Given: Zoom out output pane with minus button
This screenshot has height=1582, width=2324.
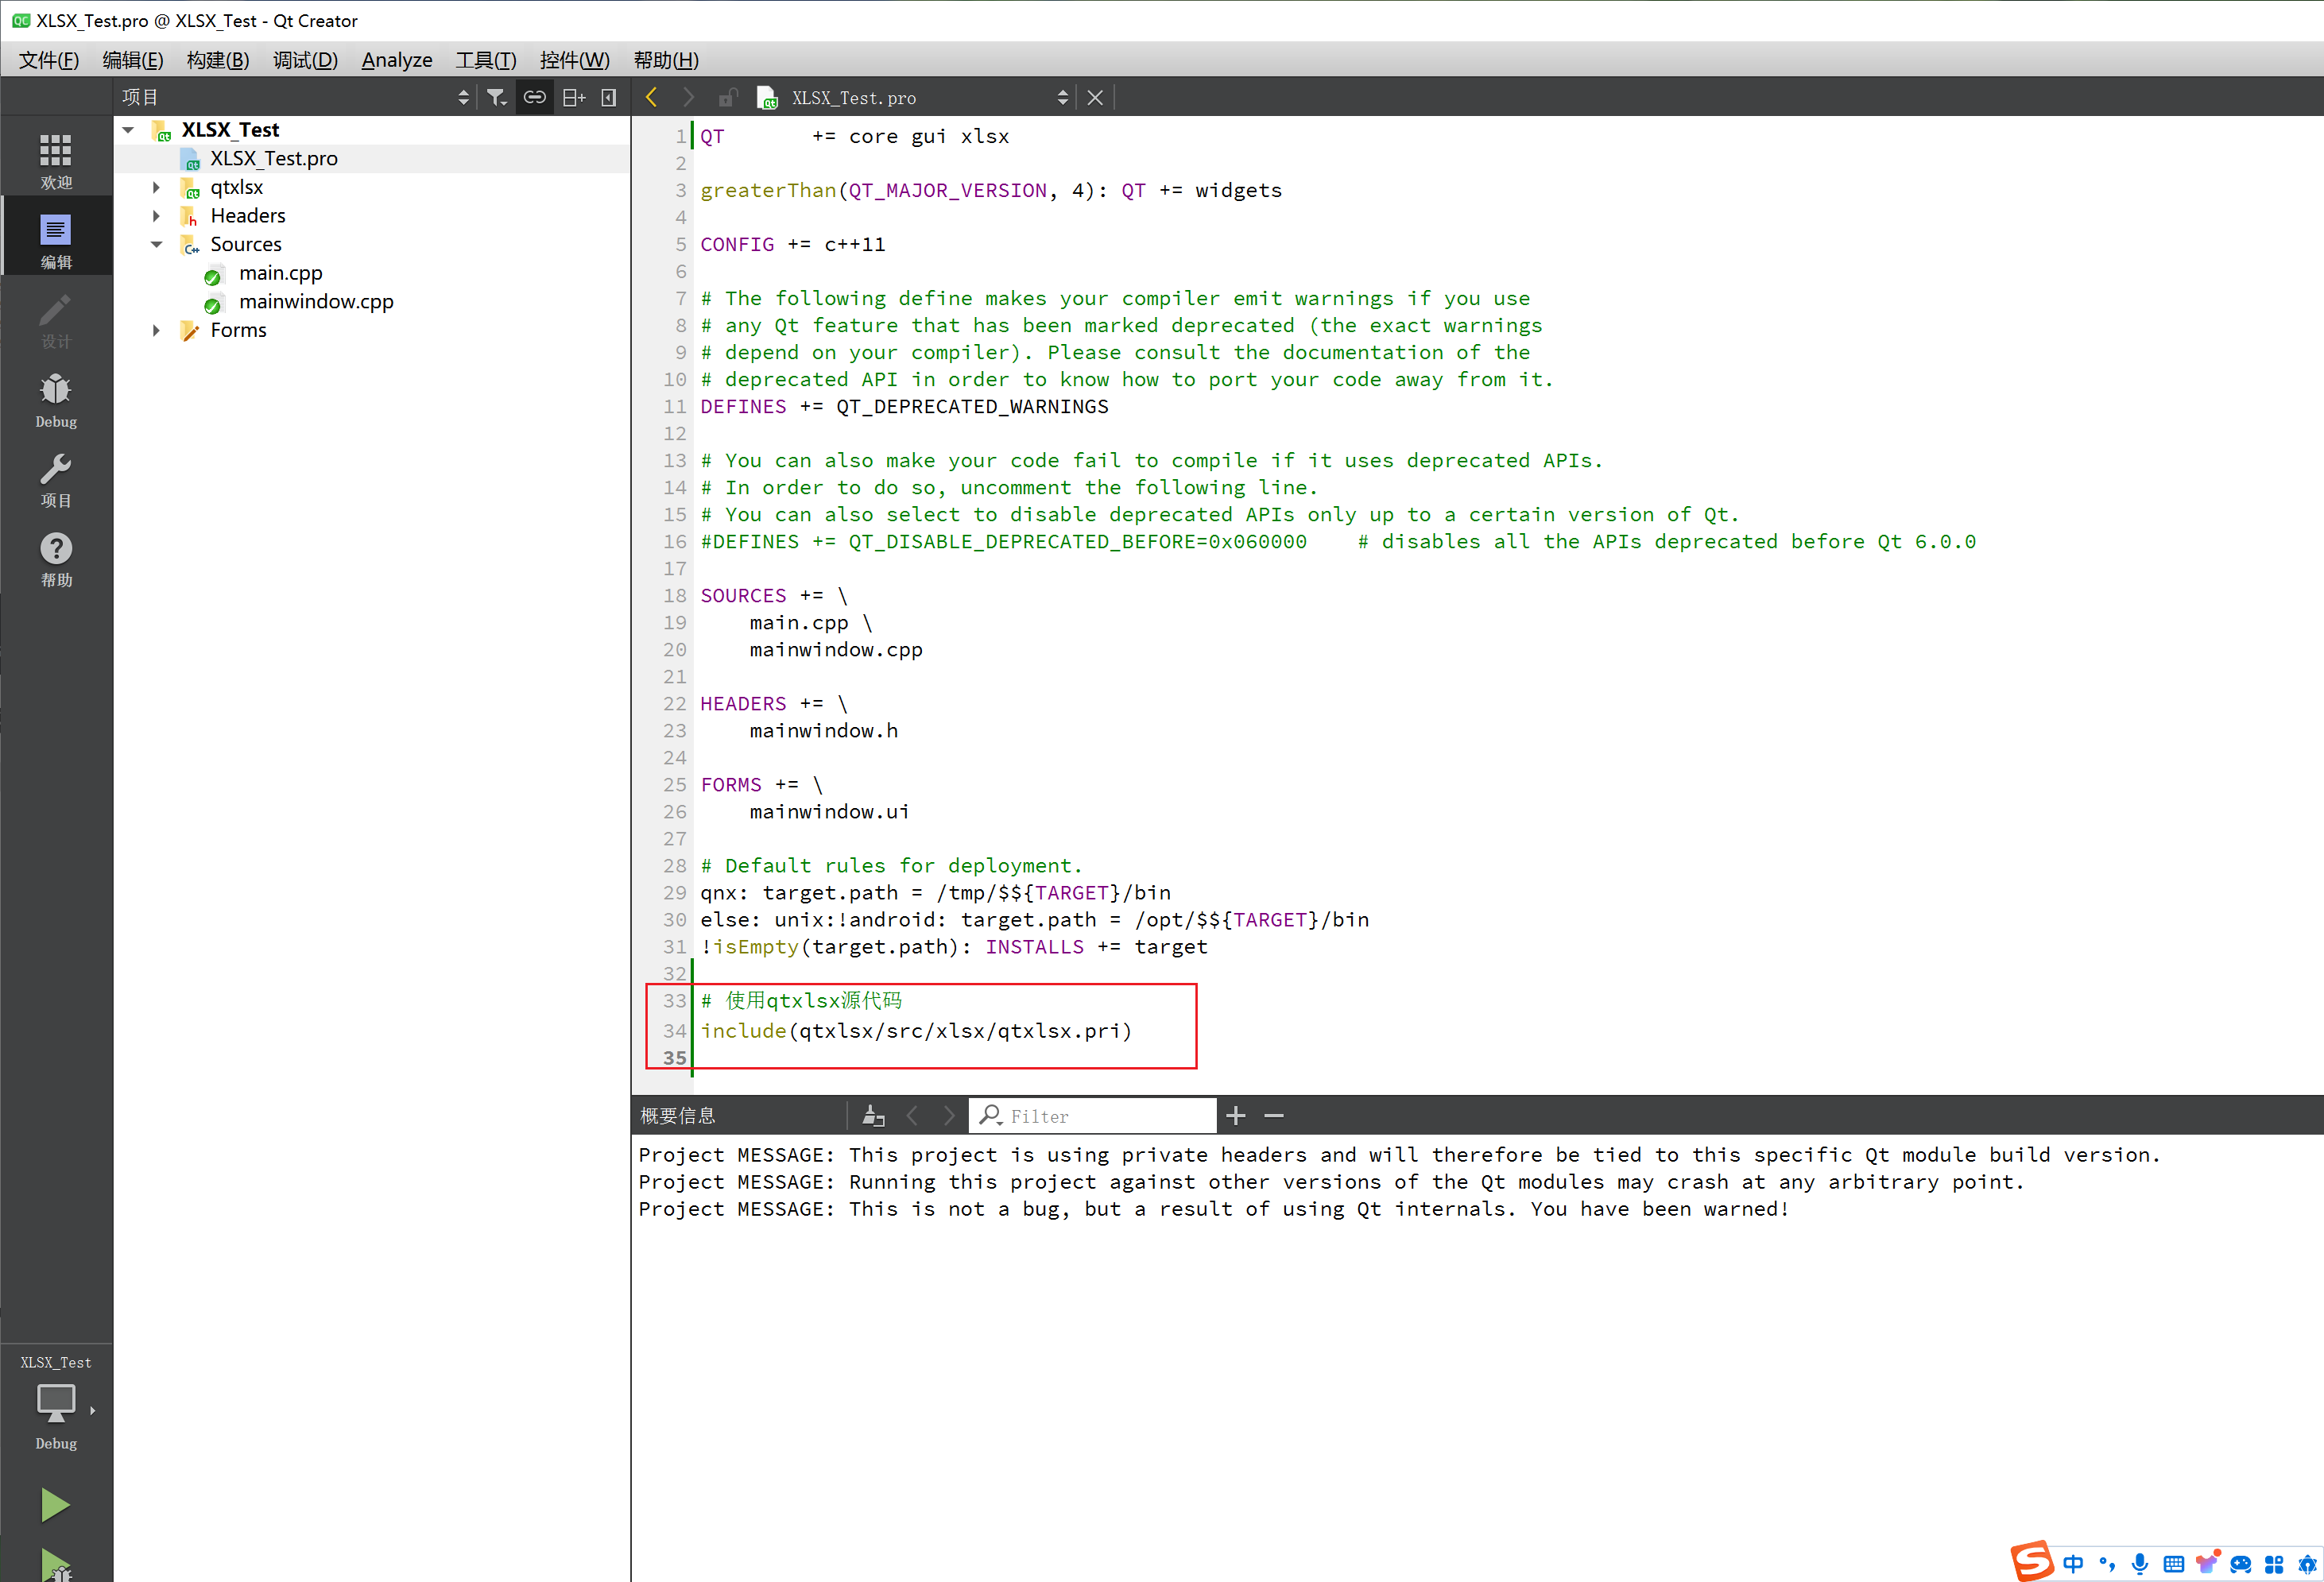Looking at the screenshot, I should click(1274, 1116).
